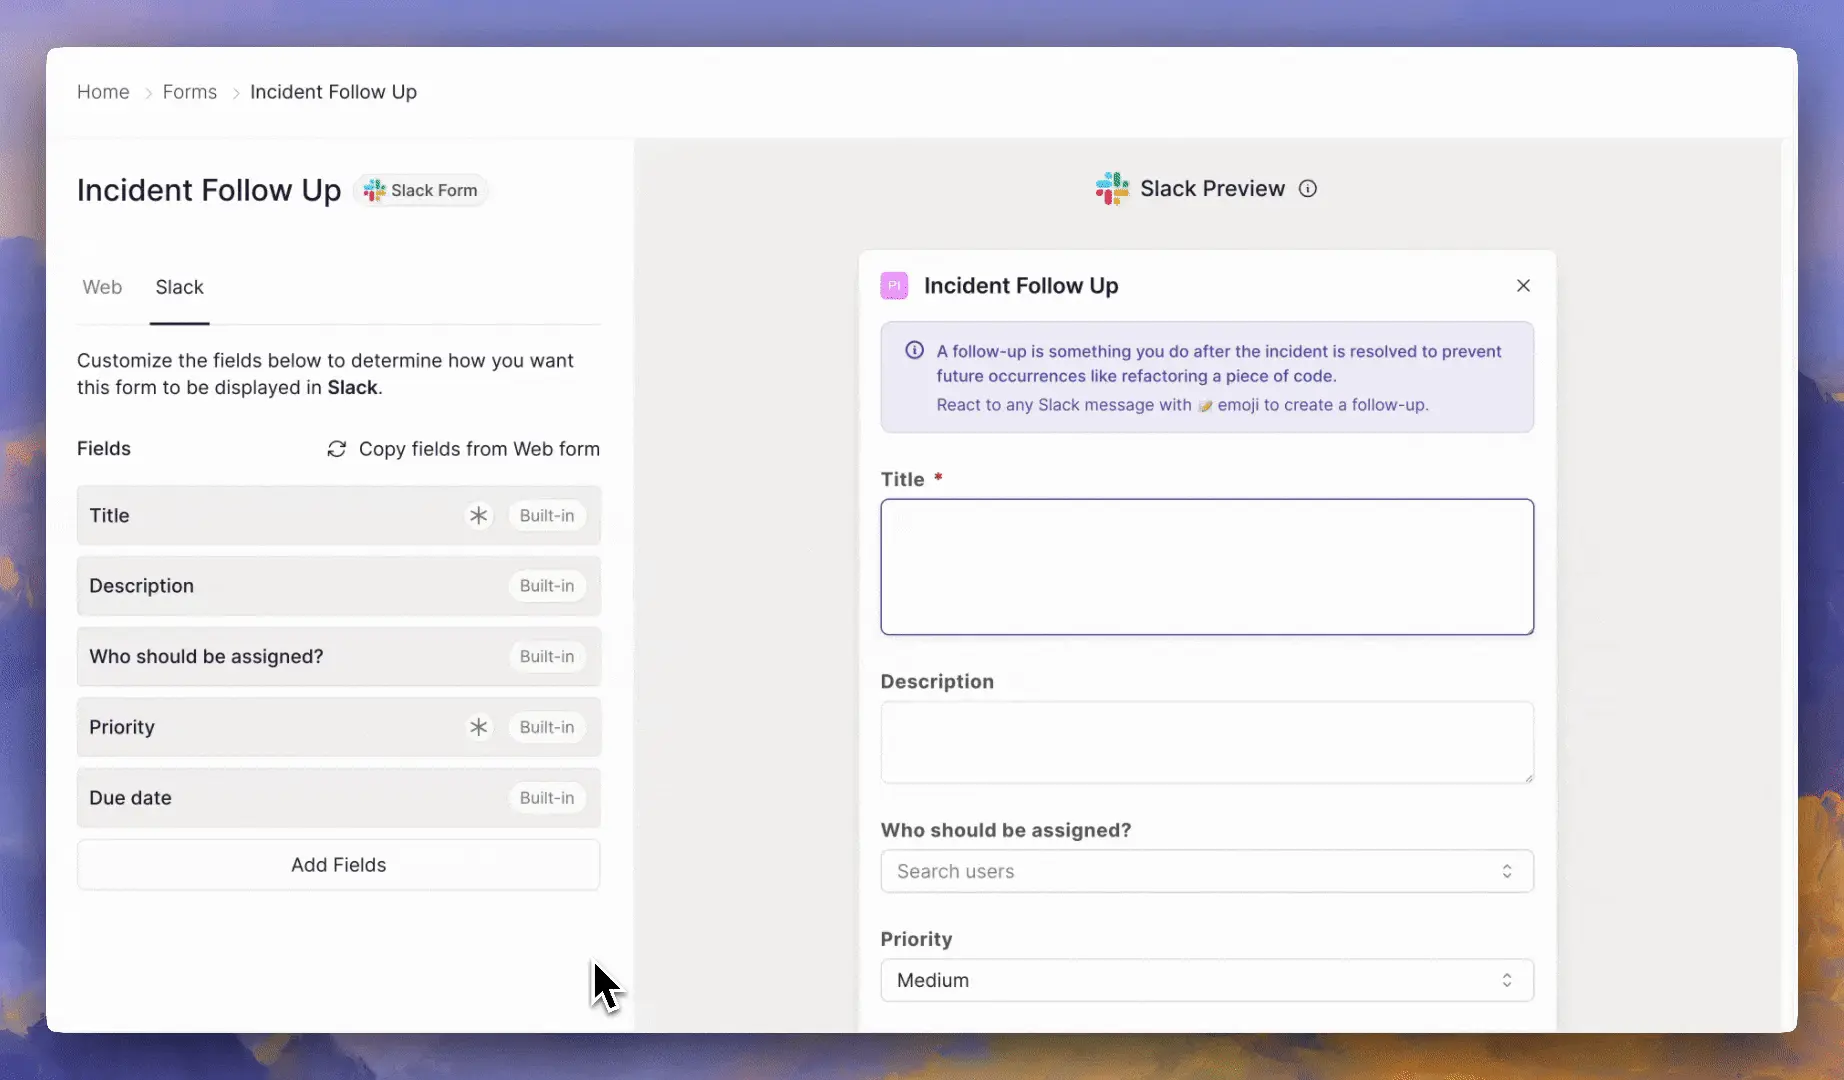1844x1080 pixels.
Task: Click the Slack Preview info icon
Action: point(1308,189)
